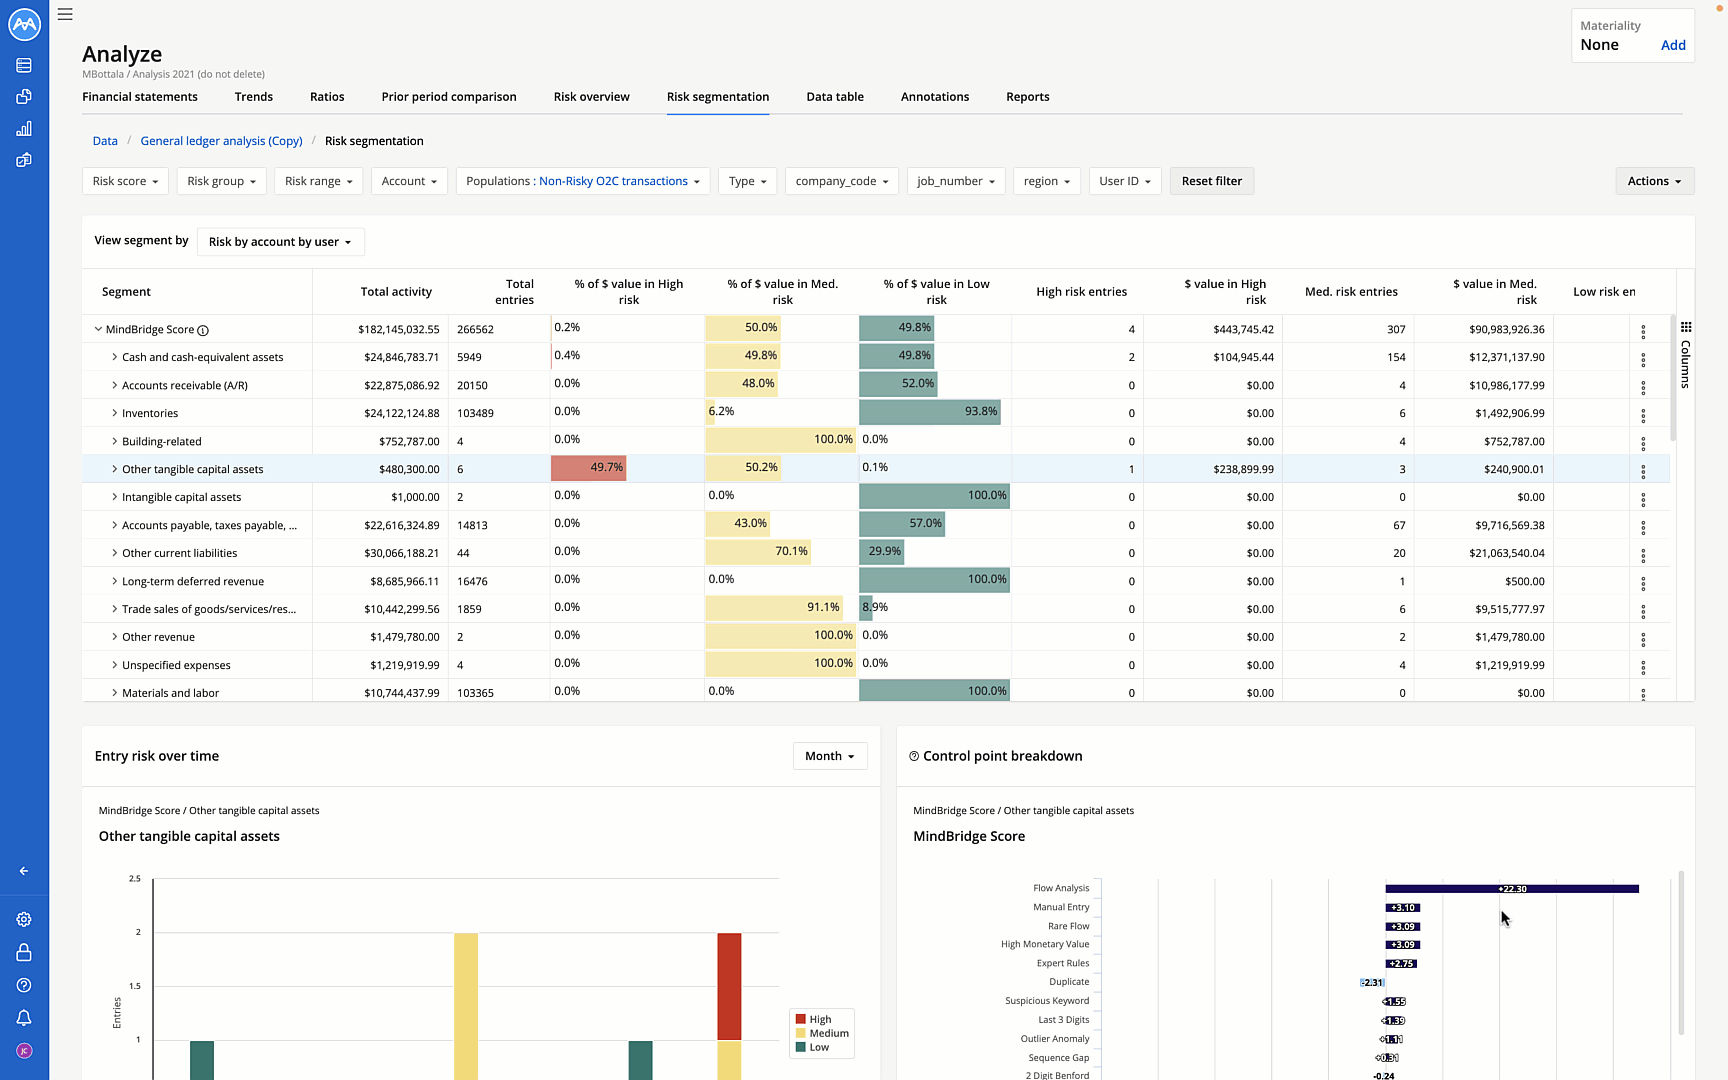
Task: Open the data list icon in sidebar
Action: coord(24,65)
